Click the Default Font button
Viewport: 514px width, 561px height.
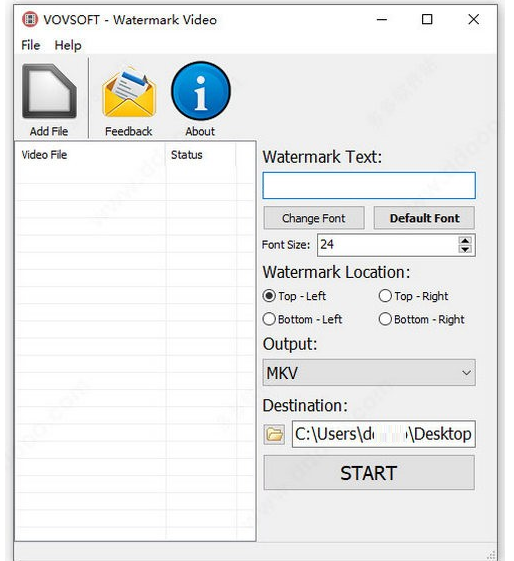click(x=424, y=218)
